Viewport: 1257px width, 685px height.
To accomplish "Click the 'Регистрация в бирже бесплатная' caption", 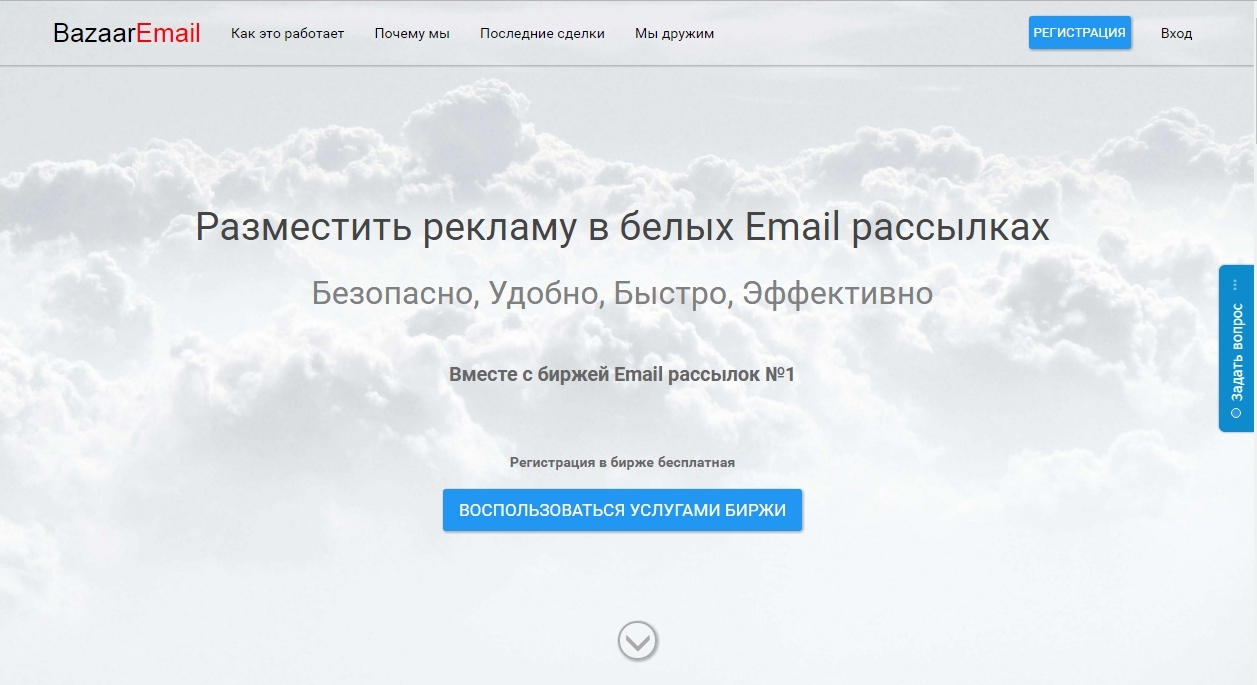I will coord(622,462).
